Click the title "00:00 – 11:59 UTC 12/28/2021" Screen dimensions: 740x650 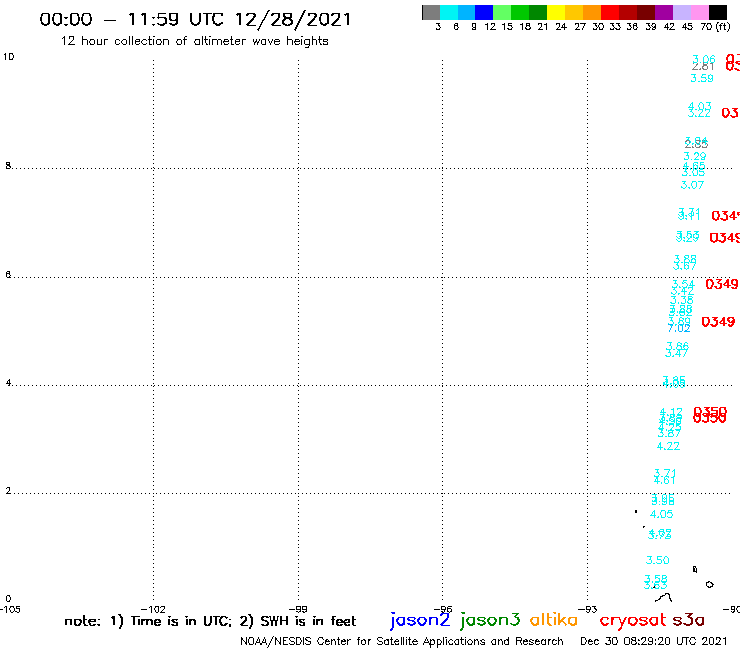pyautogui.click(x=195, y=19)
